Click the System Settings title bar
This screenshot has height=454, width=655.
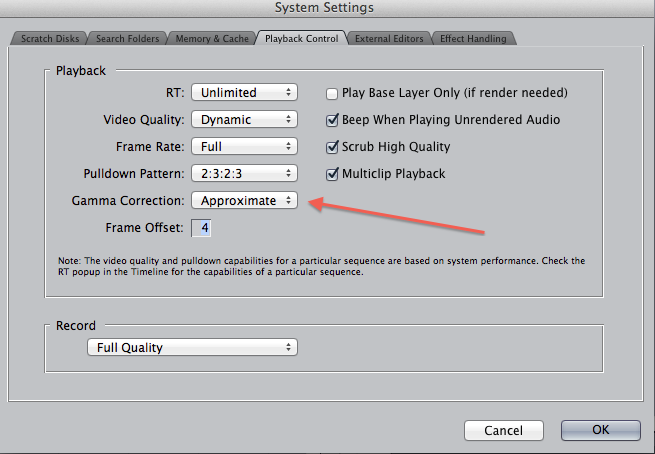click(327, 8)
